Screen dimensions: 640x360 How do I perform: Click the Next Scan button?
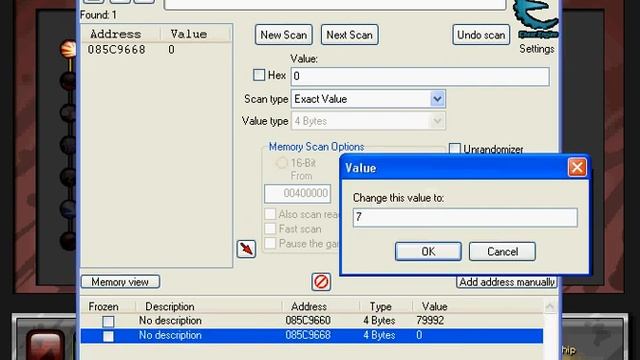[349, 35]
